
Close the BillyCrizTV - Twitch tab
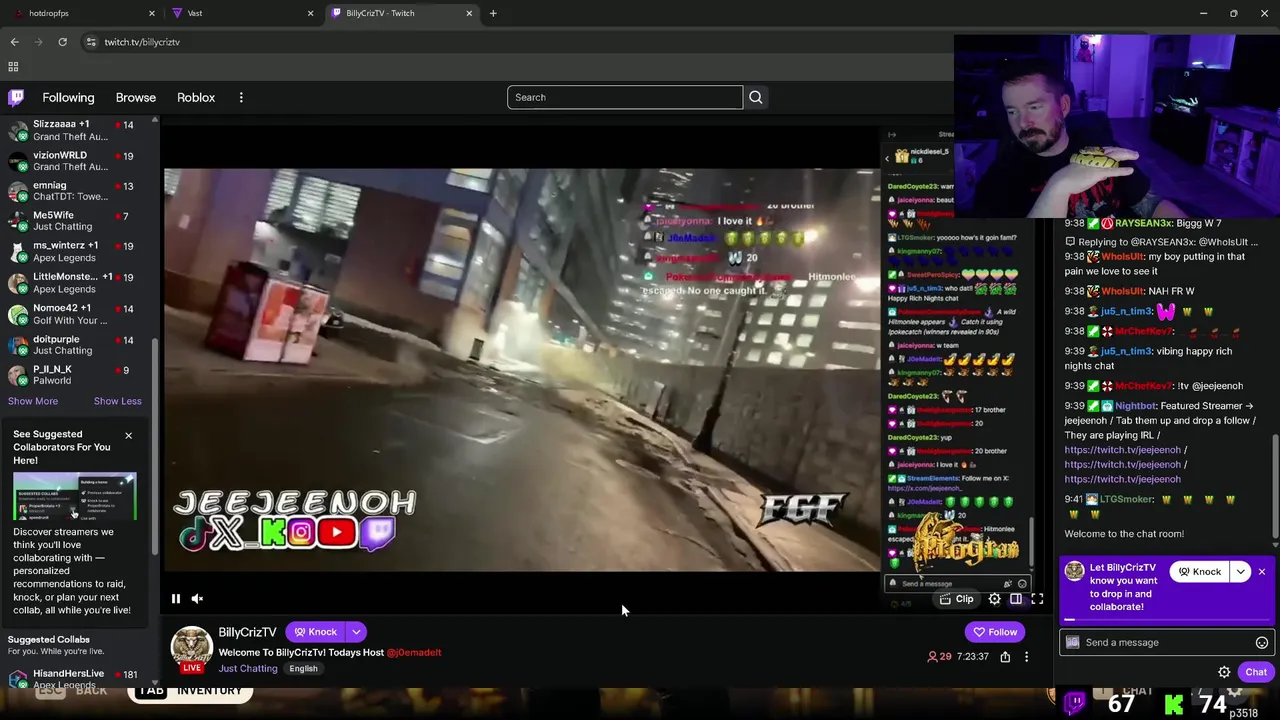(x=469, y=13)
